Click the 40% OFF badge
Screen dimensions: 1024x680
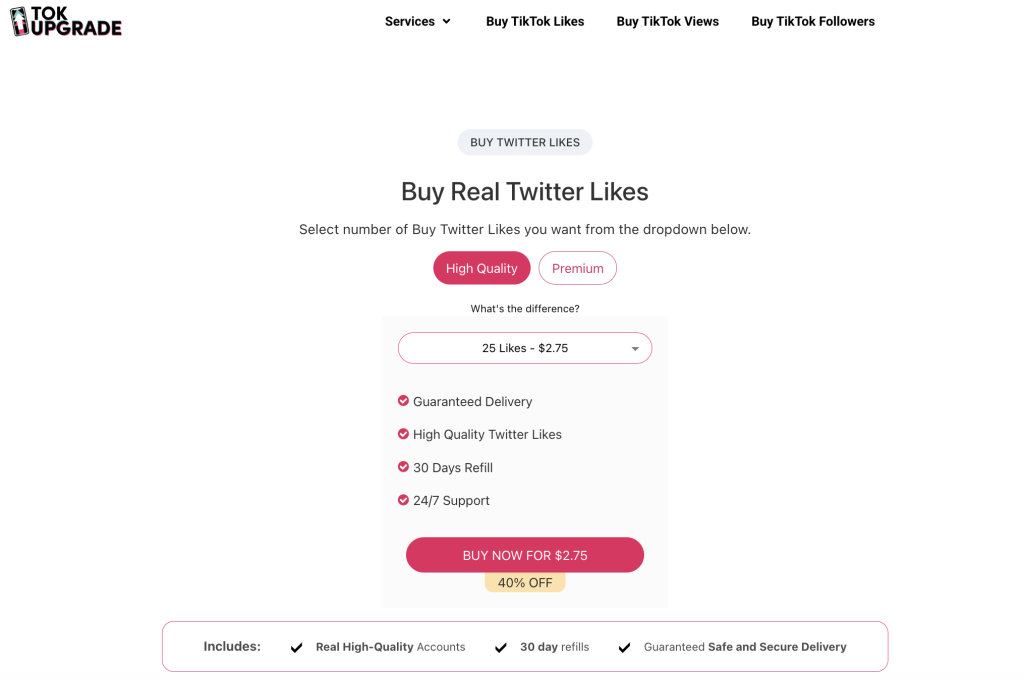pyautogui.click(x=524, y=583)
